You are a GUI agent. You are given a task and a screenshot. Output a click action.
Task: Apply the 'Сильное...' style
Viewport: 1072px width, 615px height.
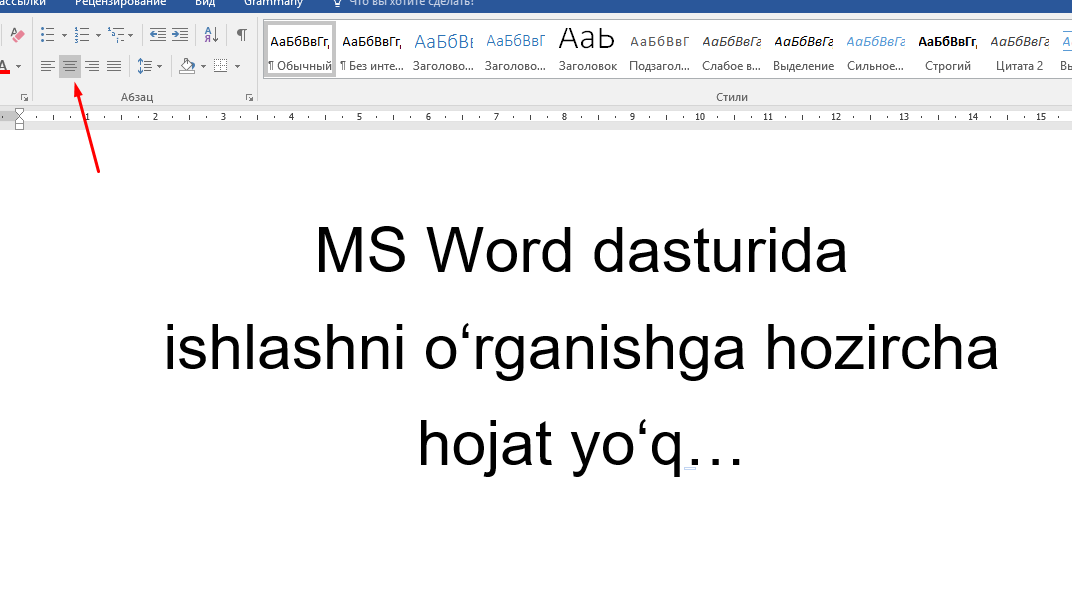point(876,51)
